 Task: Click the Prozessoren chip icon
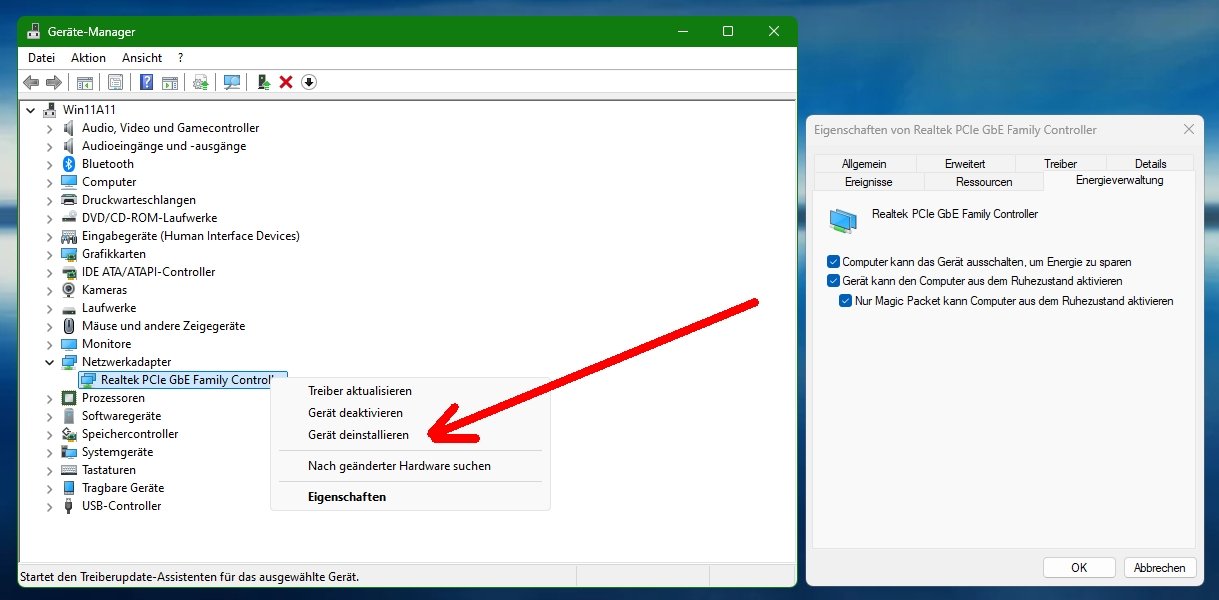[69, 398]
